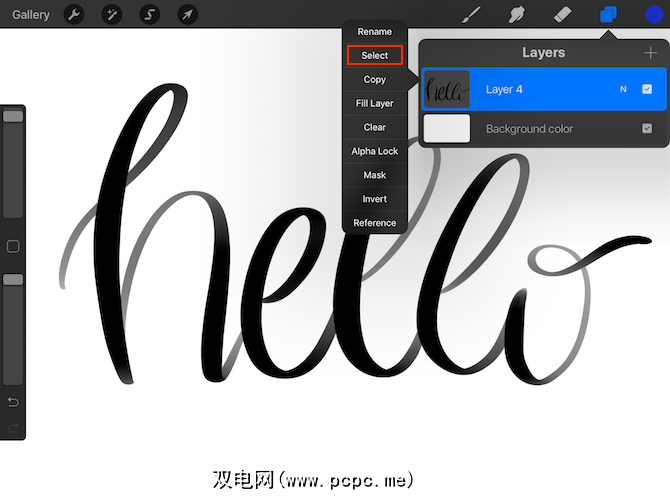Set layer as Reference from the menu
Viewport: 670px width, 503px height.
point(375,223)
